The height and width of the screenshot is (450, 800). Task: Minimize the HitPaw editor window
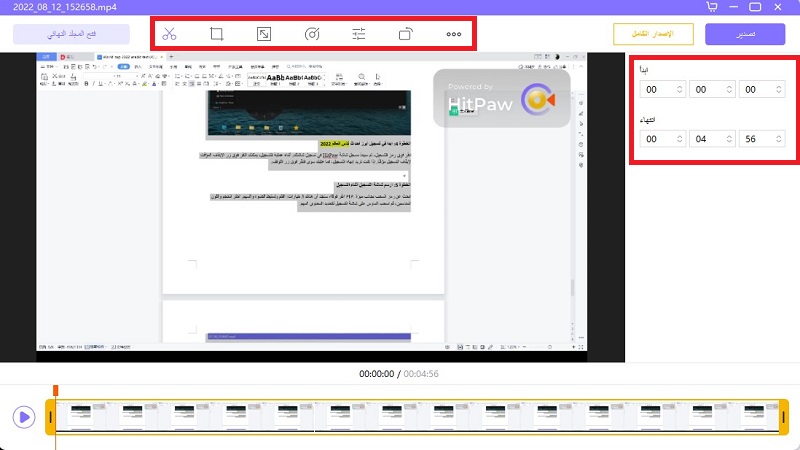coord(734,7)
